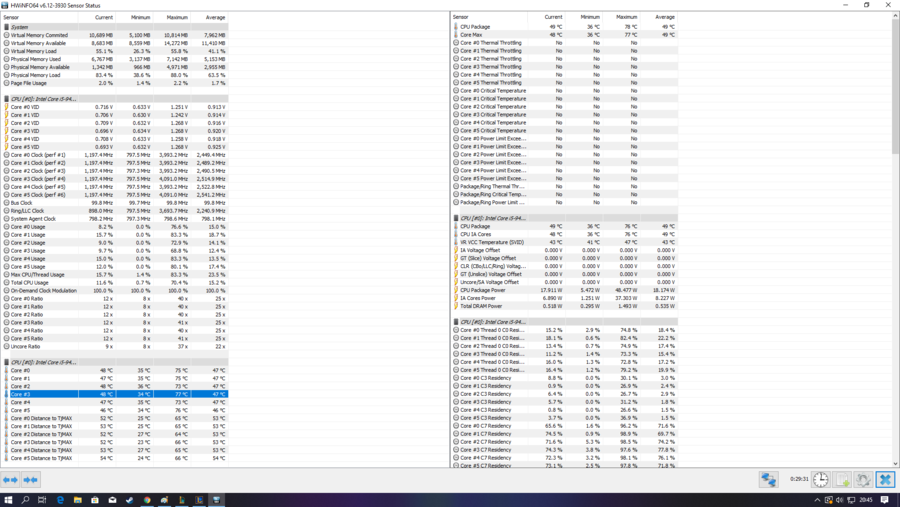
Task: Select the Core #0 Thermal Throttling row
Action: pos(565,43)
